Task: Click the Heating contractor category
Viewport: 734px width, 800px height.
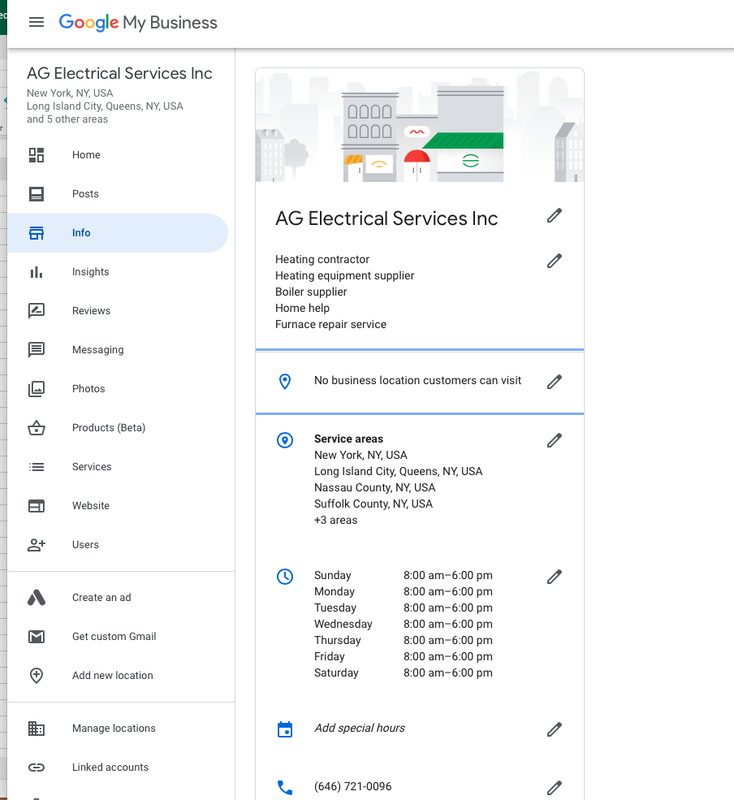Action: 322,259
